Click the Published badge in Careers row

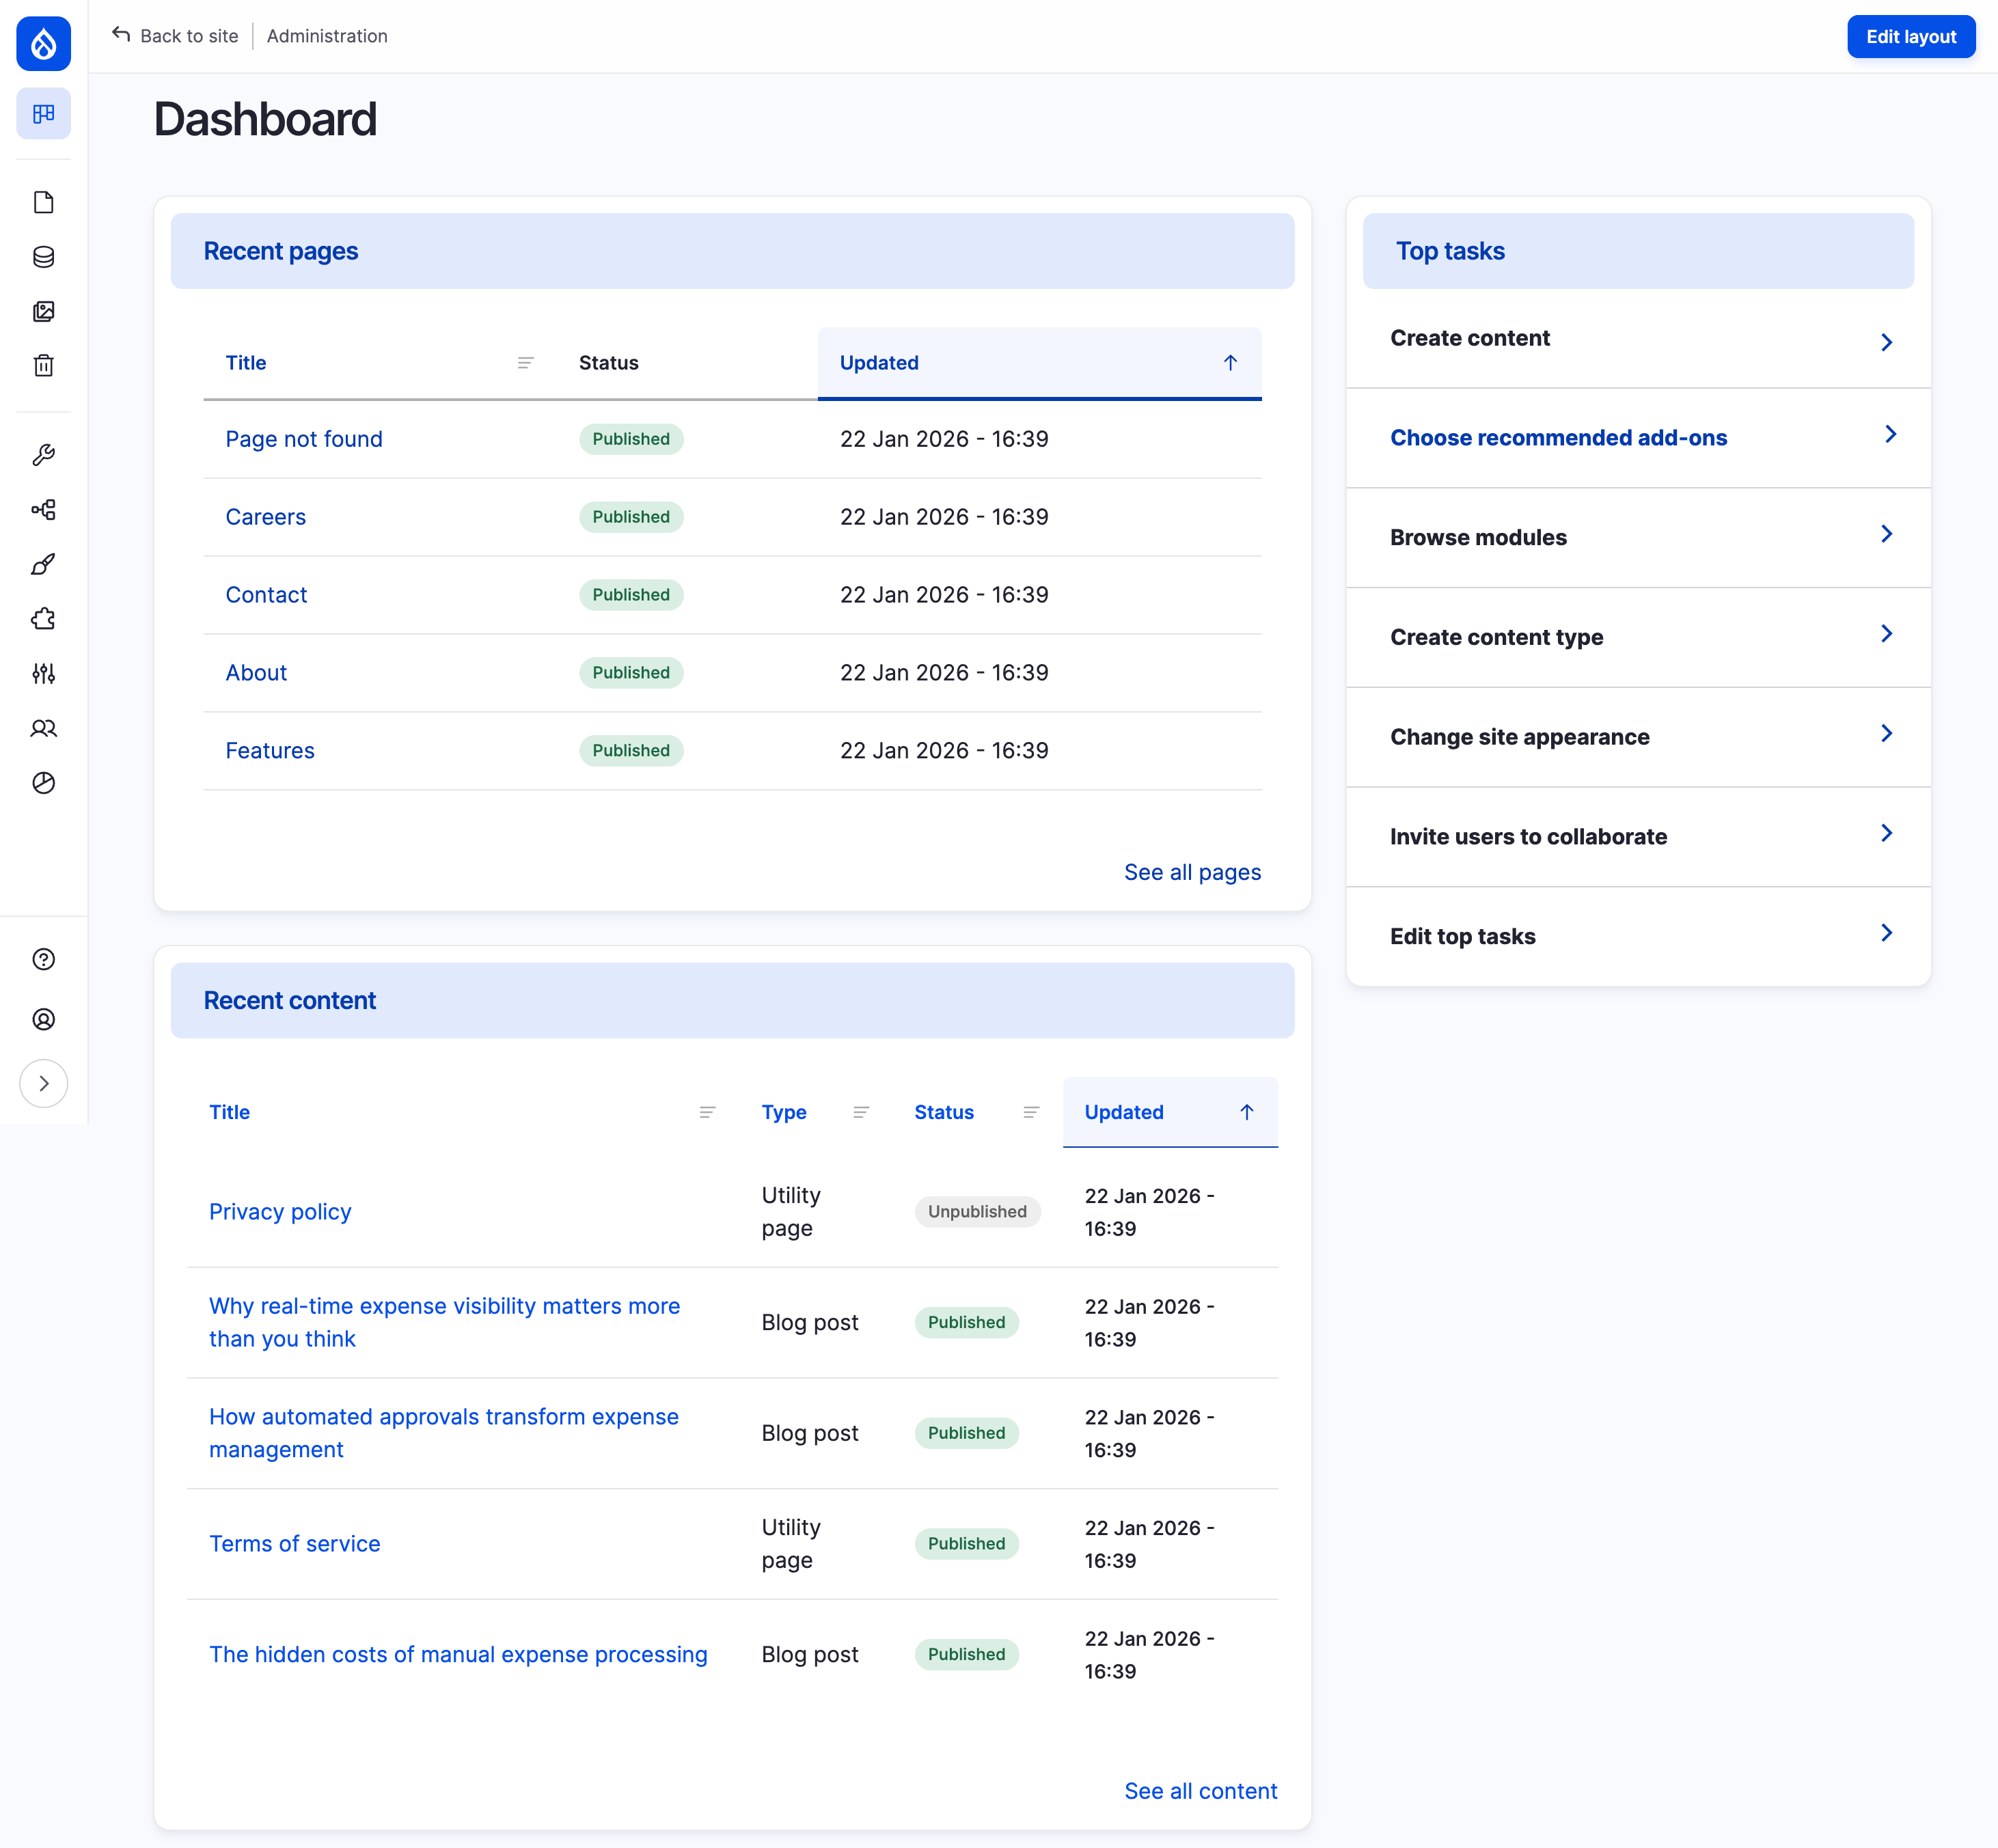(631, 517)
